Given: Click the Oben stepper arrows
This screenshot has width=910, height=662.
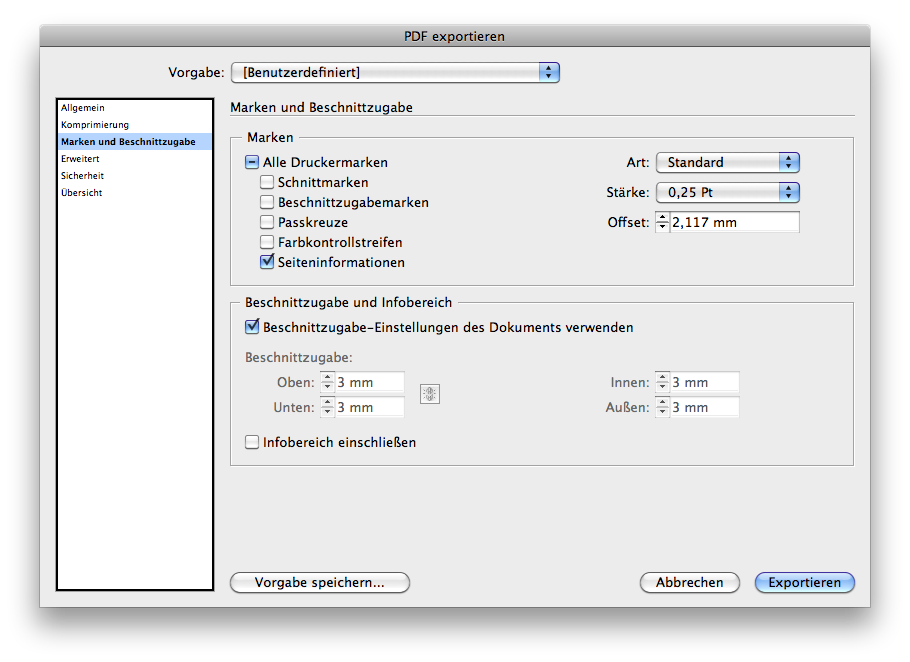Looking at the screenshot, I should point(327,382).
